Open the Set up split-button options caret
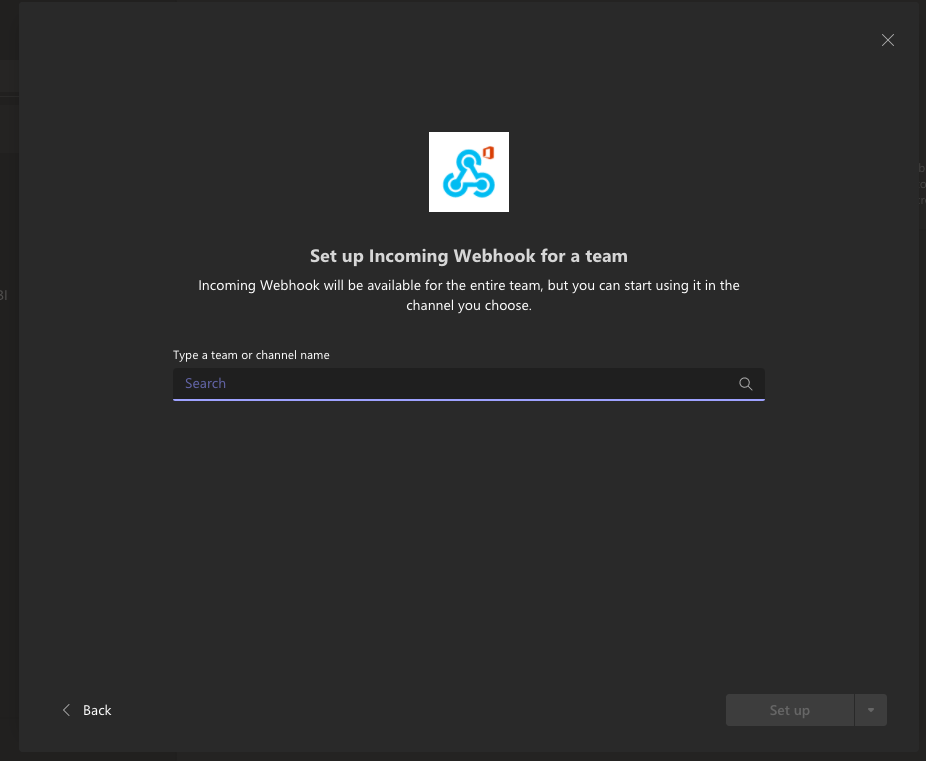 (x=870, y=710)
